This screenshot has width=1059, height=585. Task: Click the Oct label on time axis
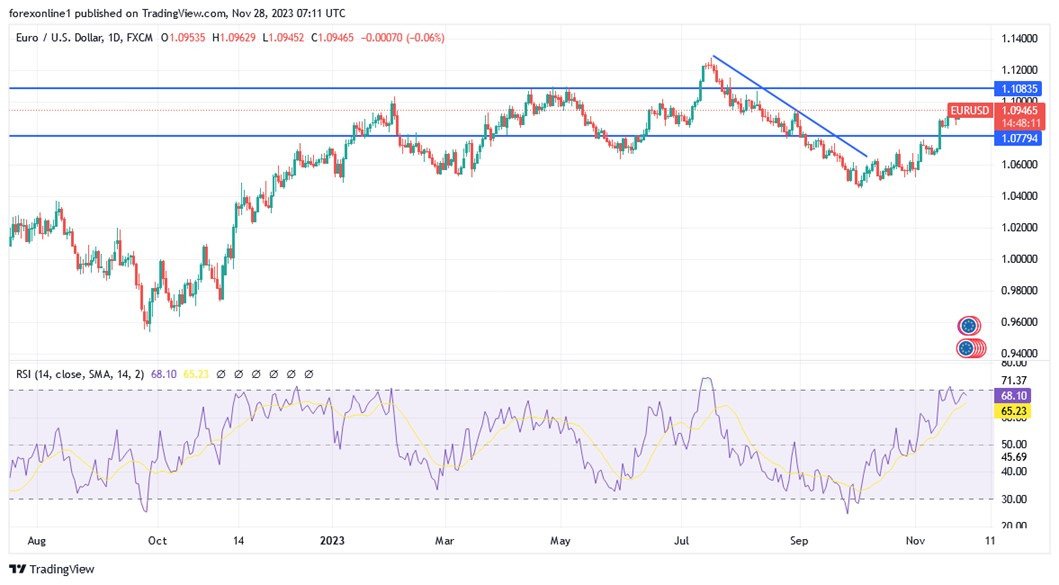[157, 540]
